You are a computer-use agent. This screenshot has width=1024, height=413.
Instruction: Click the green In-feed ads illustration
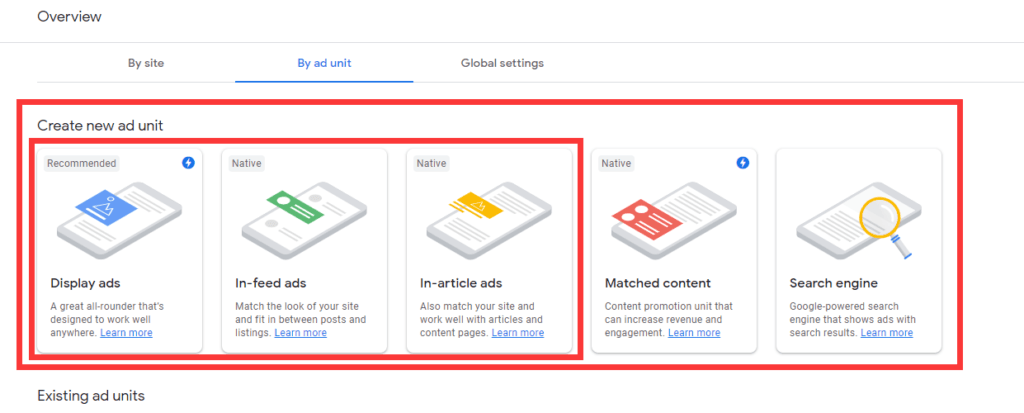click(x=304, y=219)
